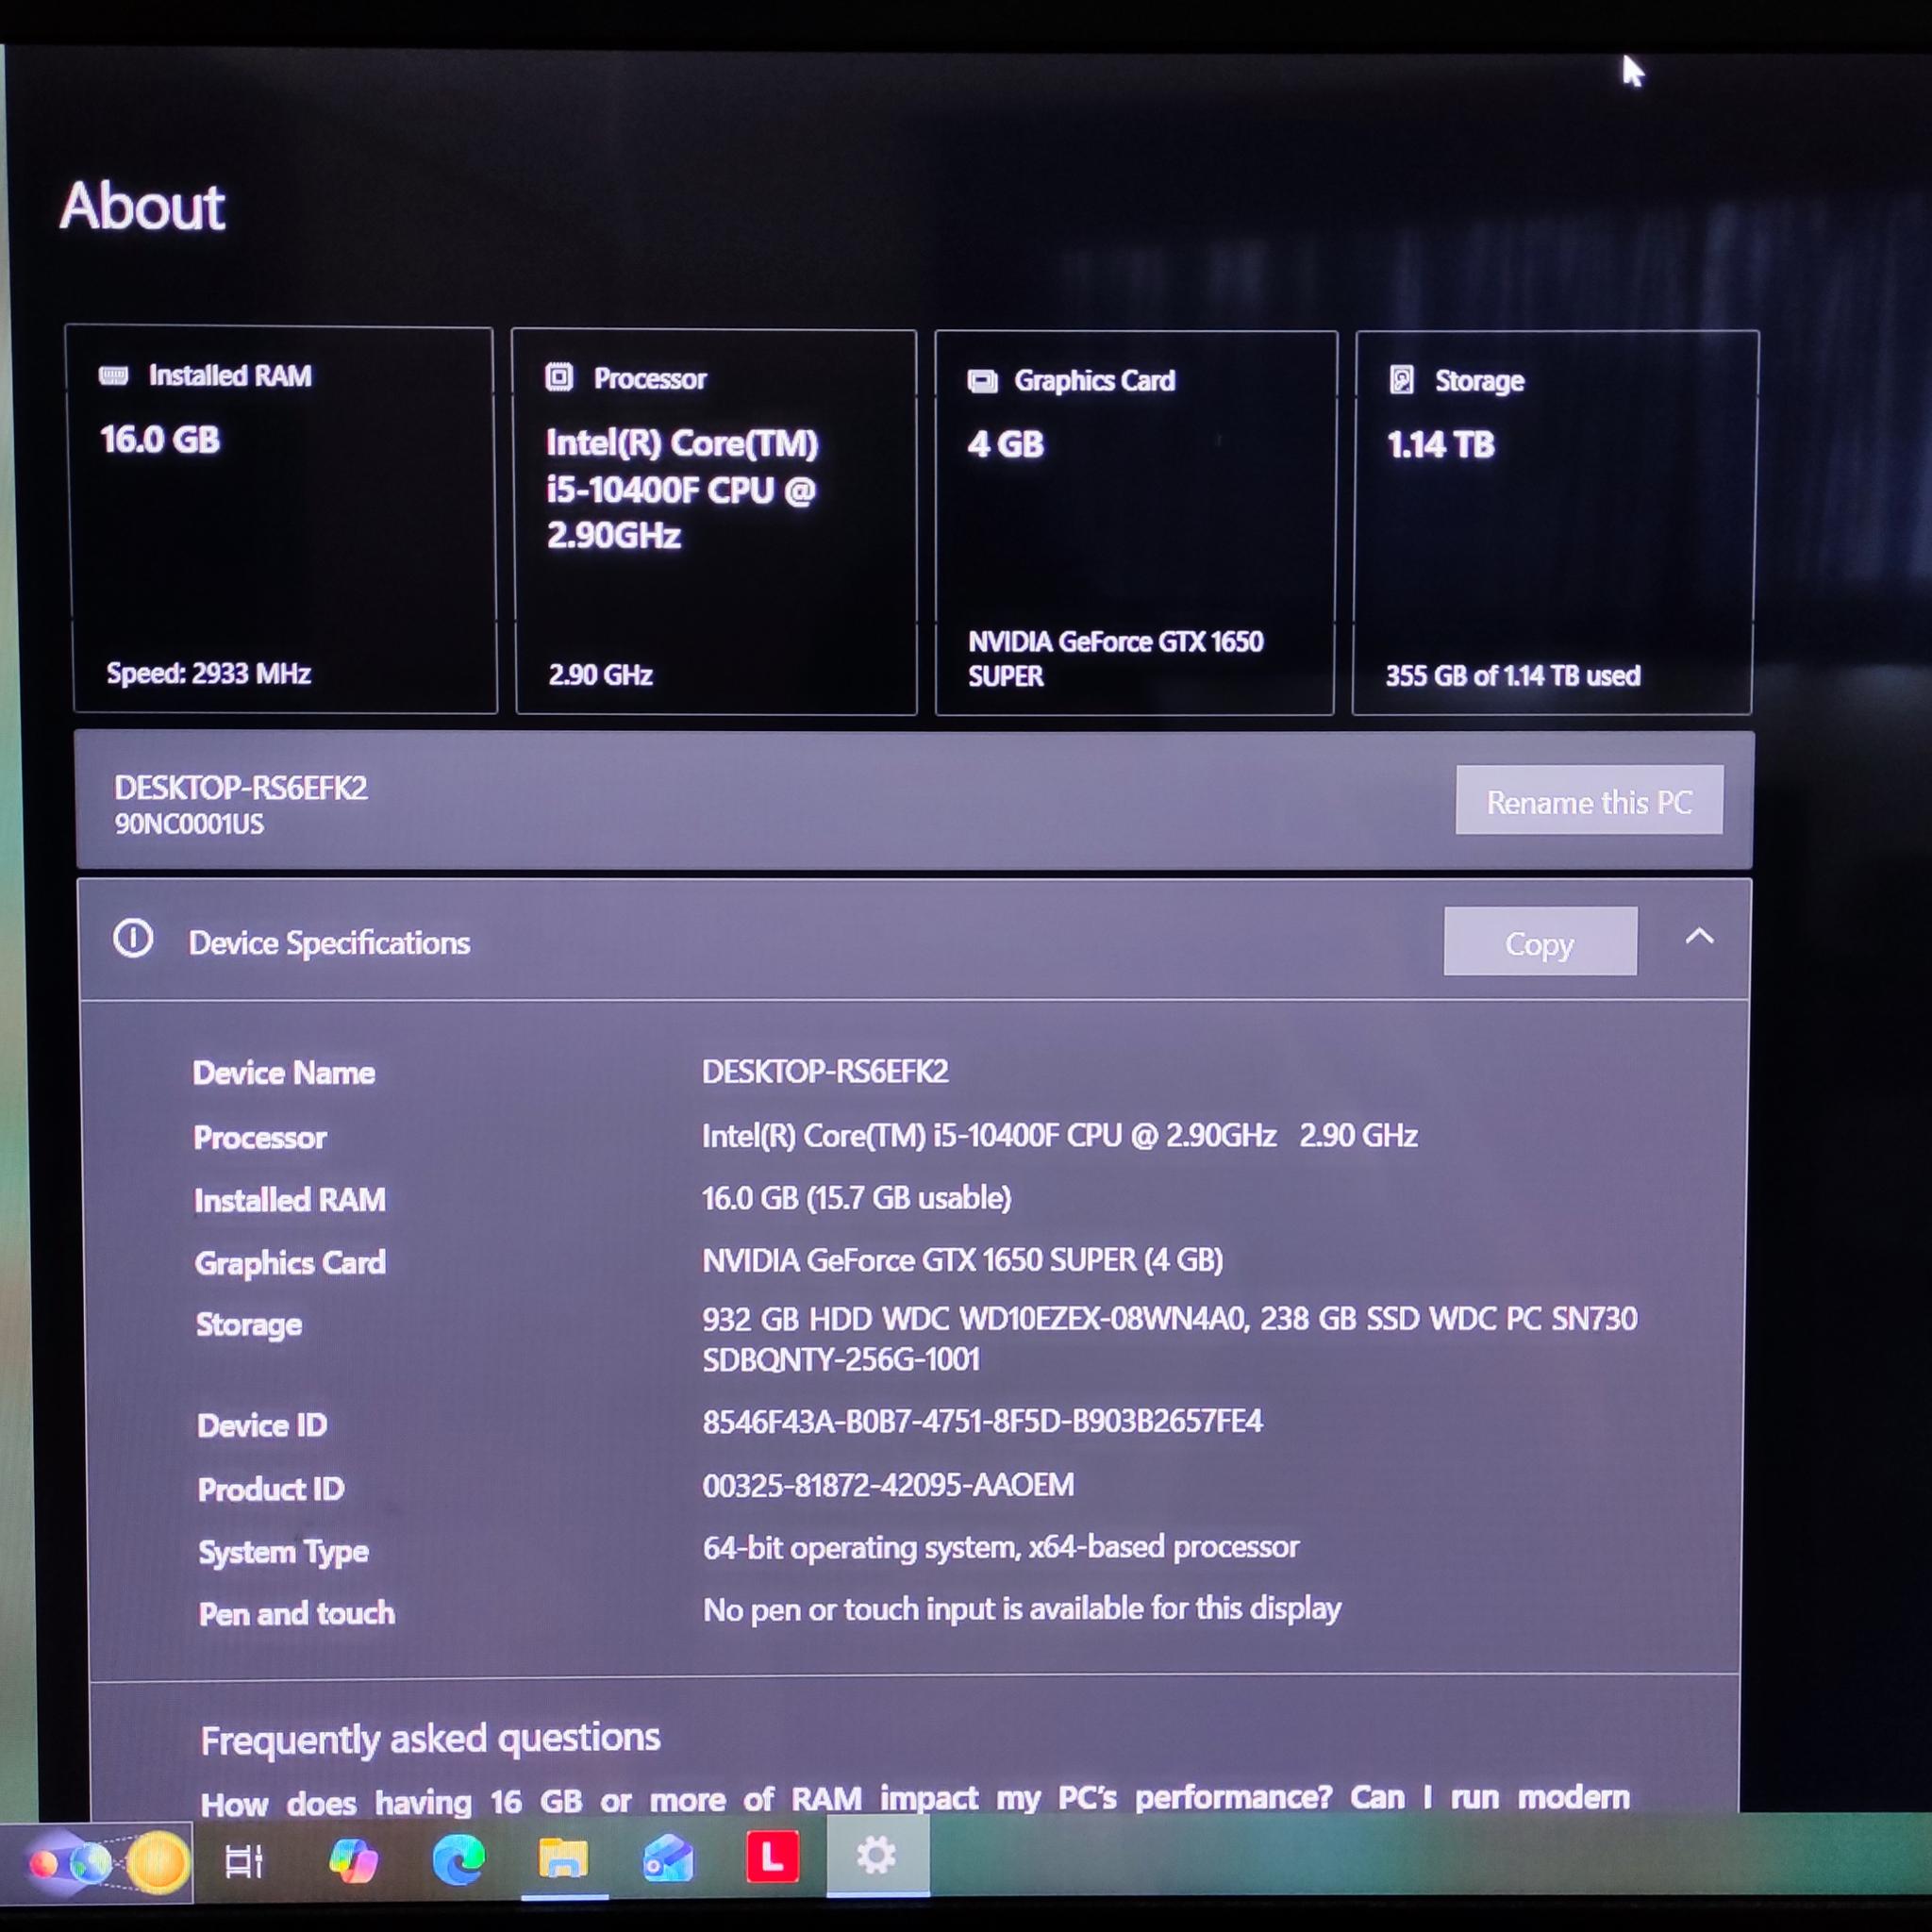Viewport: 1932px width, 1932px height.
Task: Collapse the Device Specifications section
Action: pyautogui.click(x=1700, y=937)
